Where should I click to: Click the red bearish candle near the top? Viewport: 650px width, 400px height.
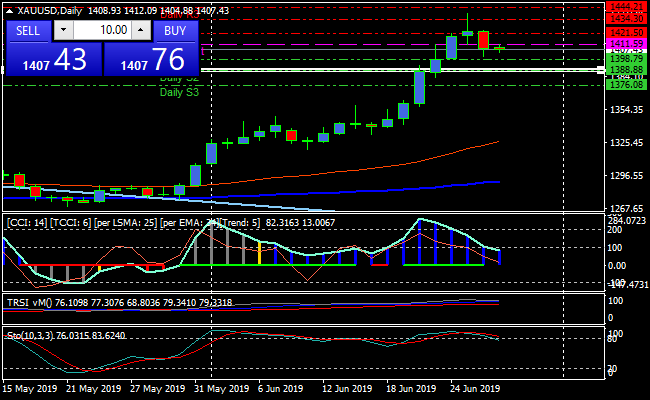point(483,39)
